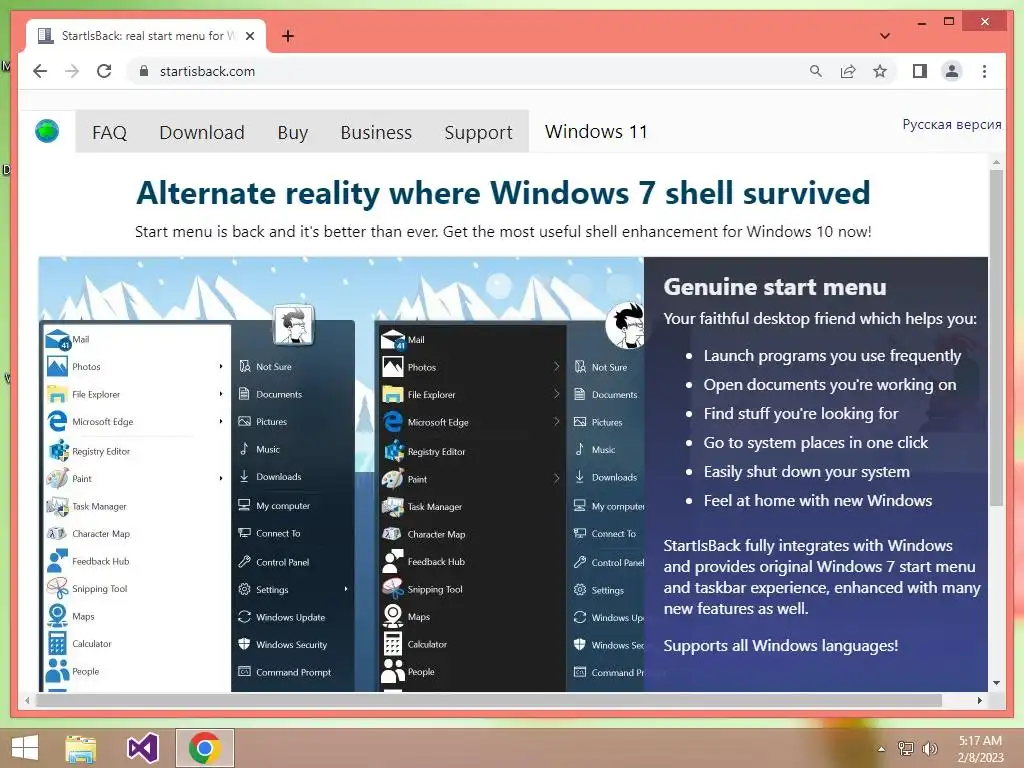Open the volume speaker tray icon
This screenshot has height=768, width=1024.
point(929,748)
